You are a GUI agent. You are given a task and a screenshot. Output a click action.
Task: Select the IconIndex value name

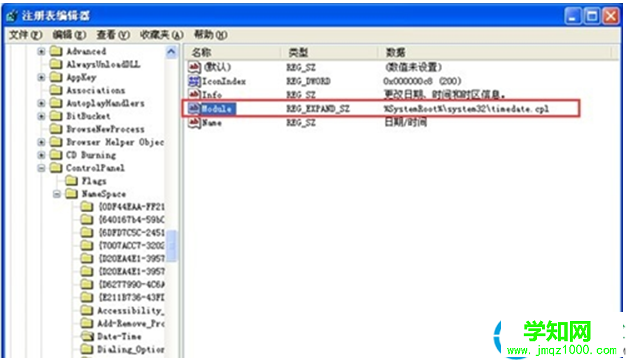tap(224, 81)
